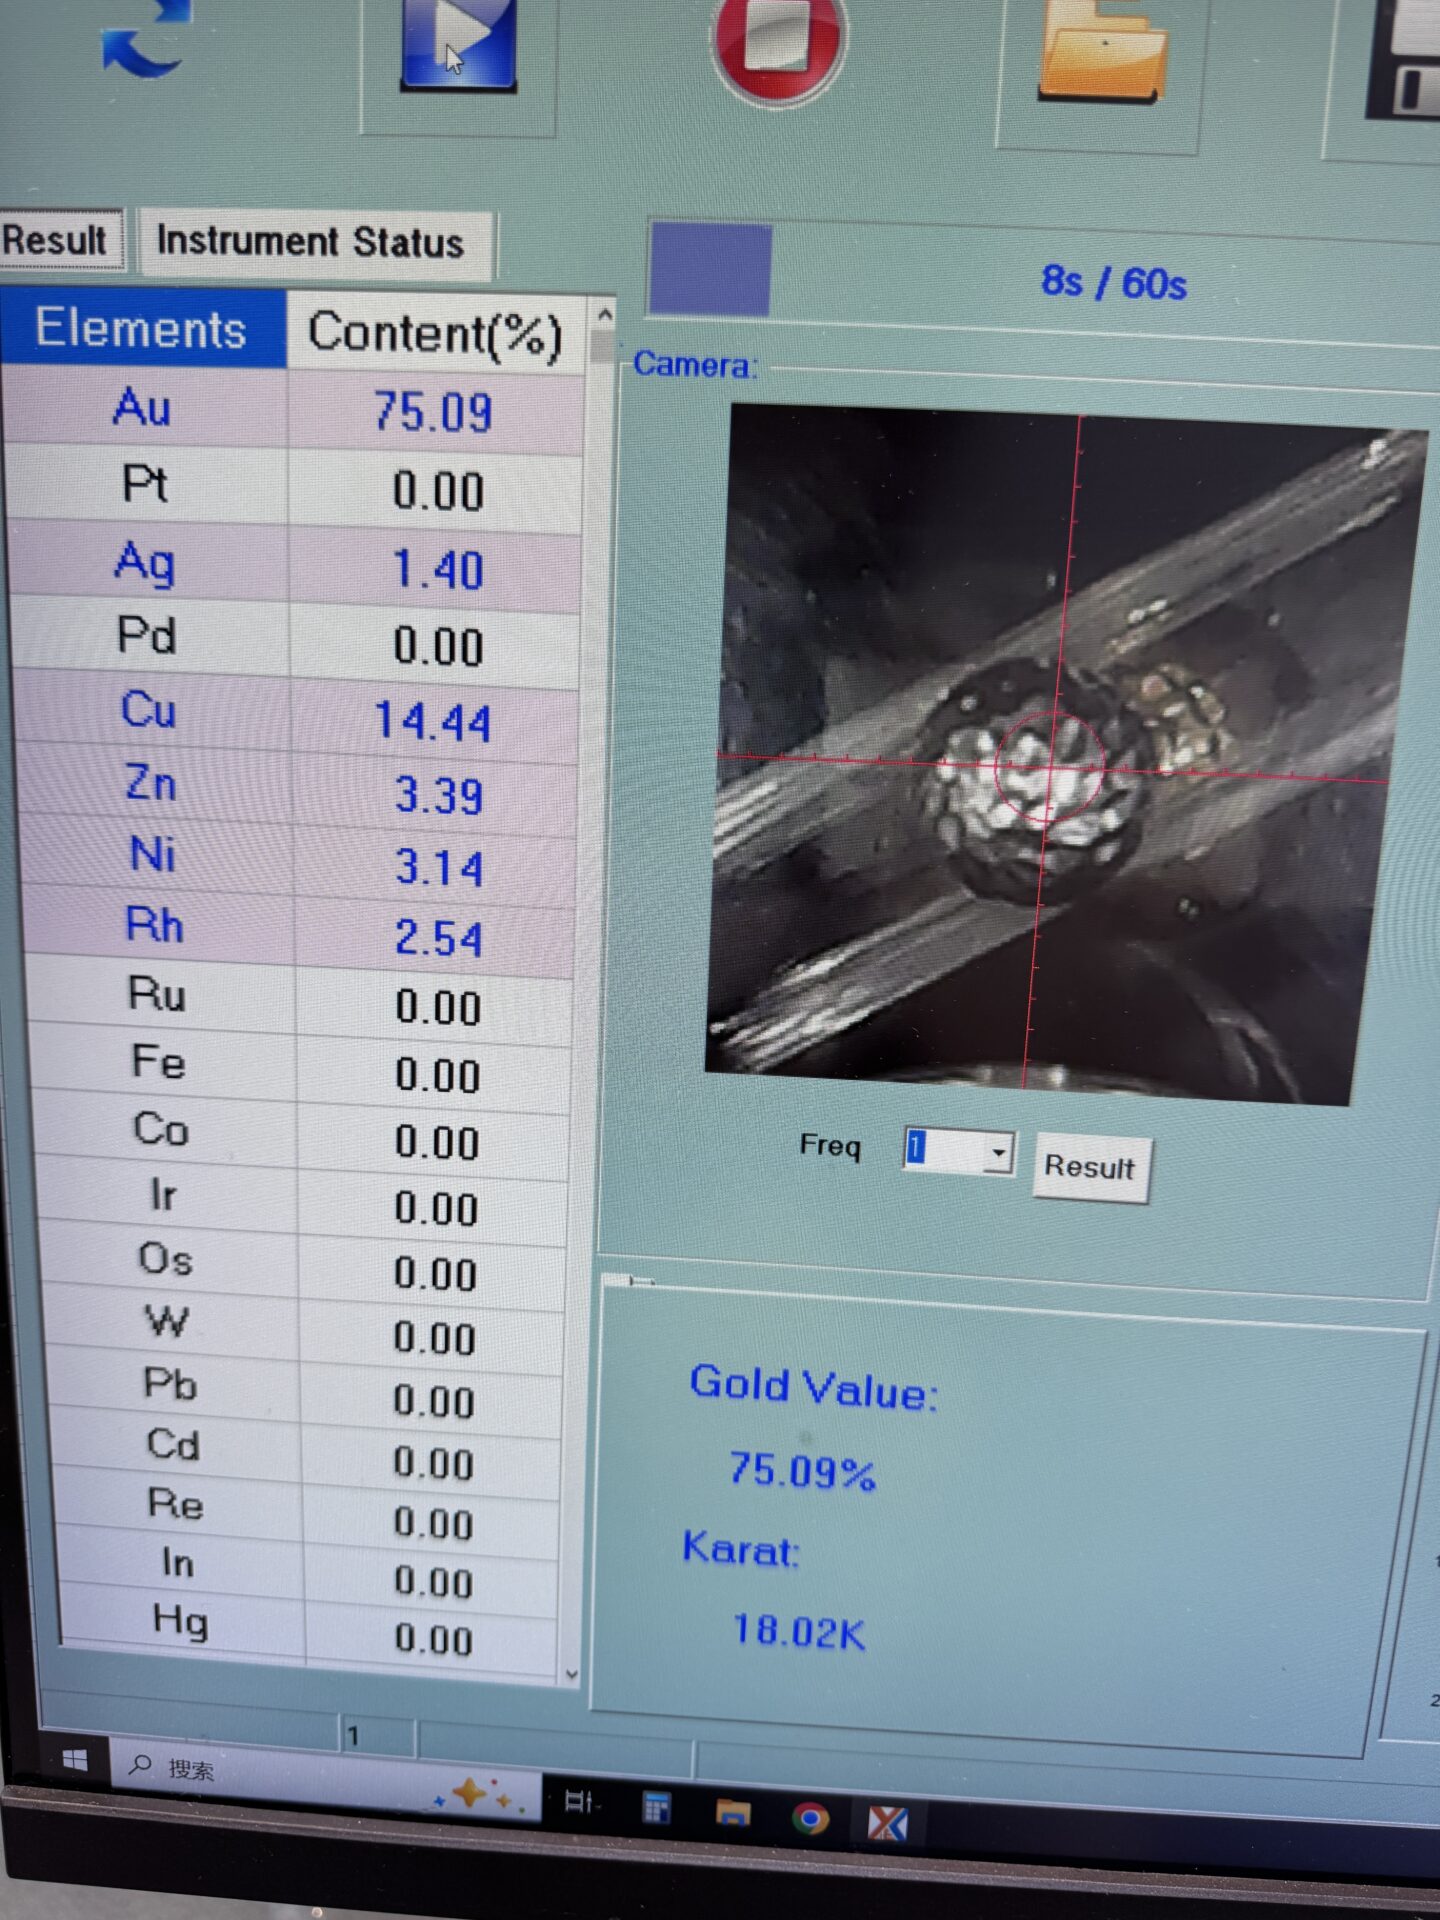Click the 8s / 60s timer text
Image resolution: width=1440 pixels, height=1920 pixels.
(1114, 283)
